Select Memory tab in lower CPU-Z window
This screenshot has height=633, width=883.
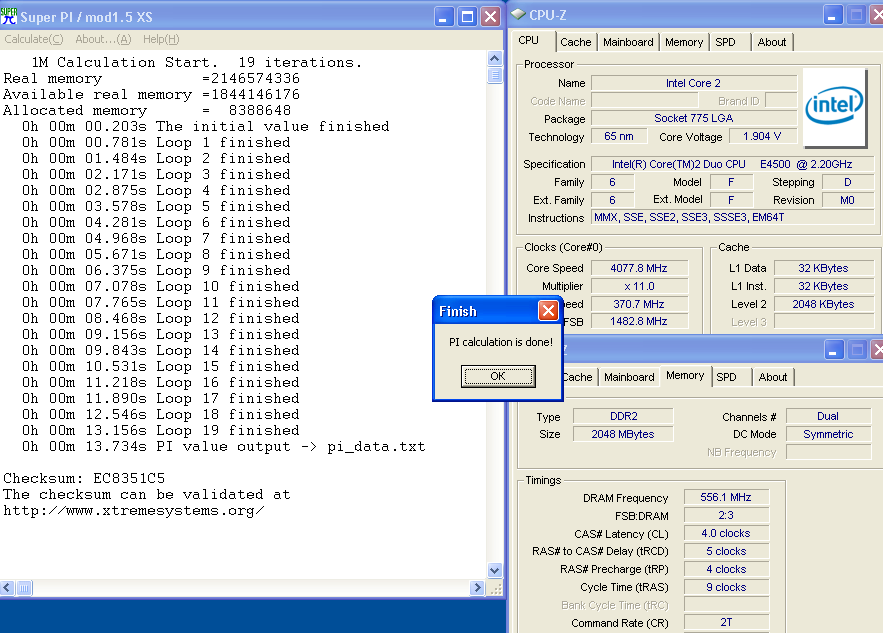(x=685, y=376)
